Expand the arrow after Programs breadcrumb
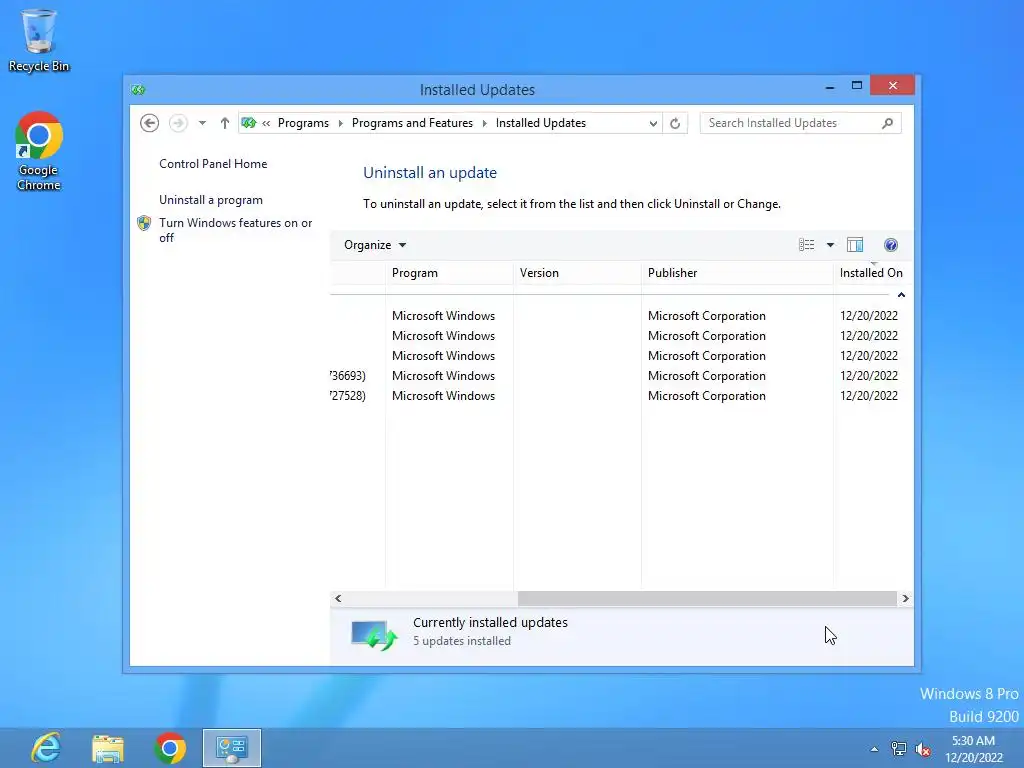The height and width of the screenshot is (768, 1024). (340, 123)
